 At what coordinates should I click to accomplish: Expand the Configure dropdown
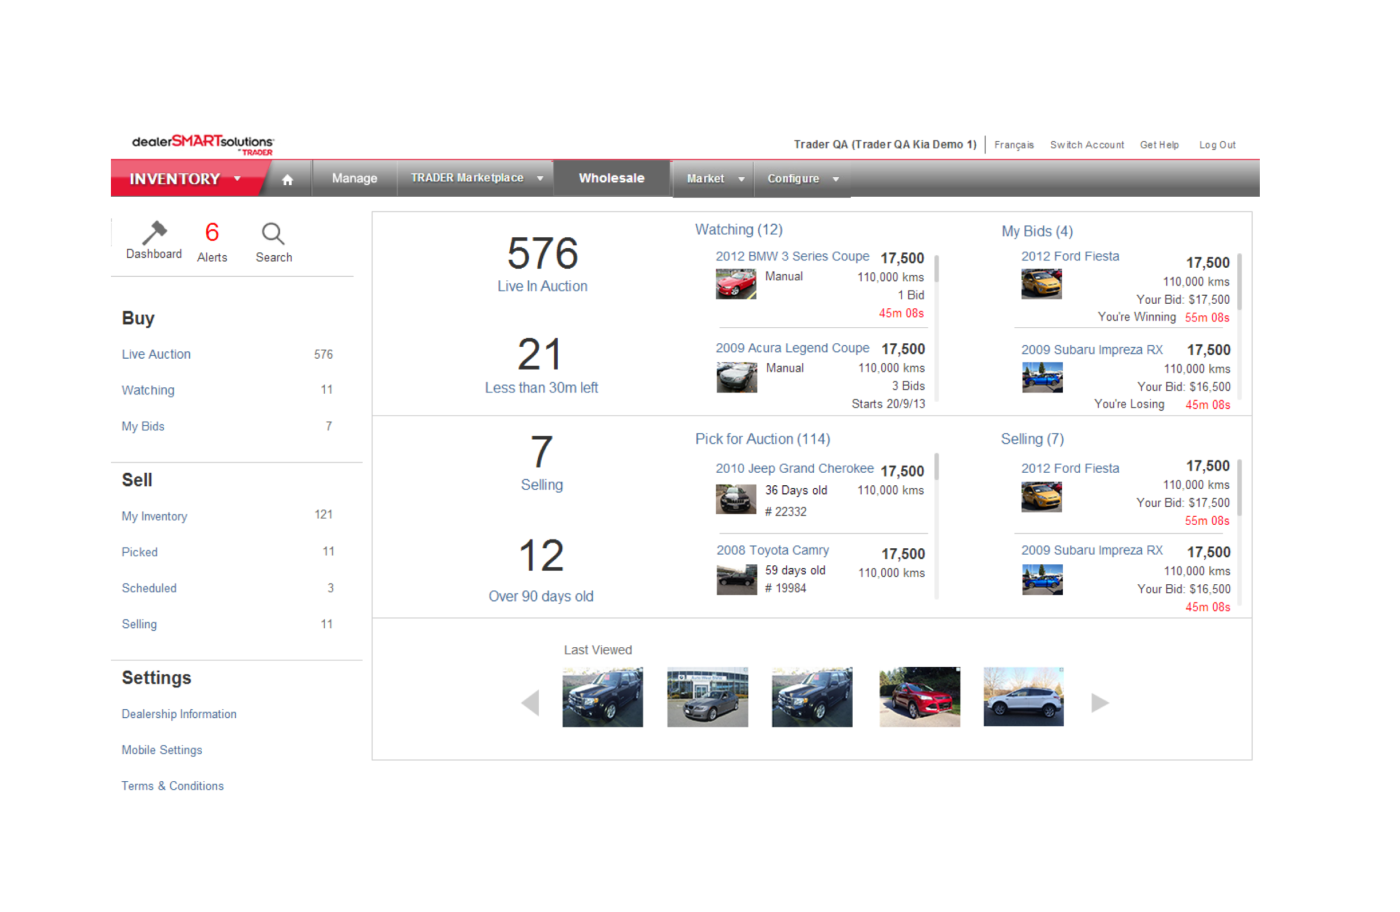tap(803, 179)
